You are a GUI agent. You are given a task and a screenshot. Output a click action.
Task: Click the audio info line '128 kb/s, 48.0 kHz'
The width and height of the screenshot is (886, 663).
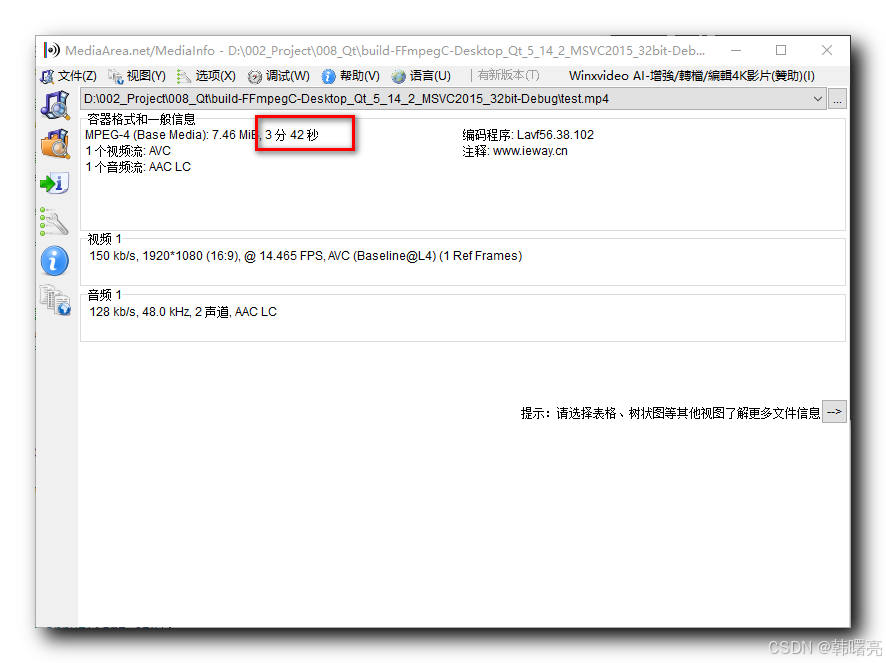click(183, 312)
